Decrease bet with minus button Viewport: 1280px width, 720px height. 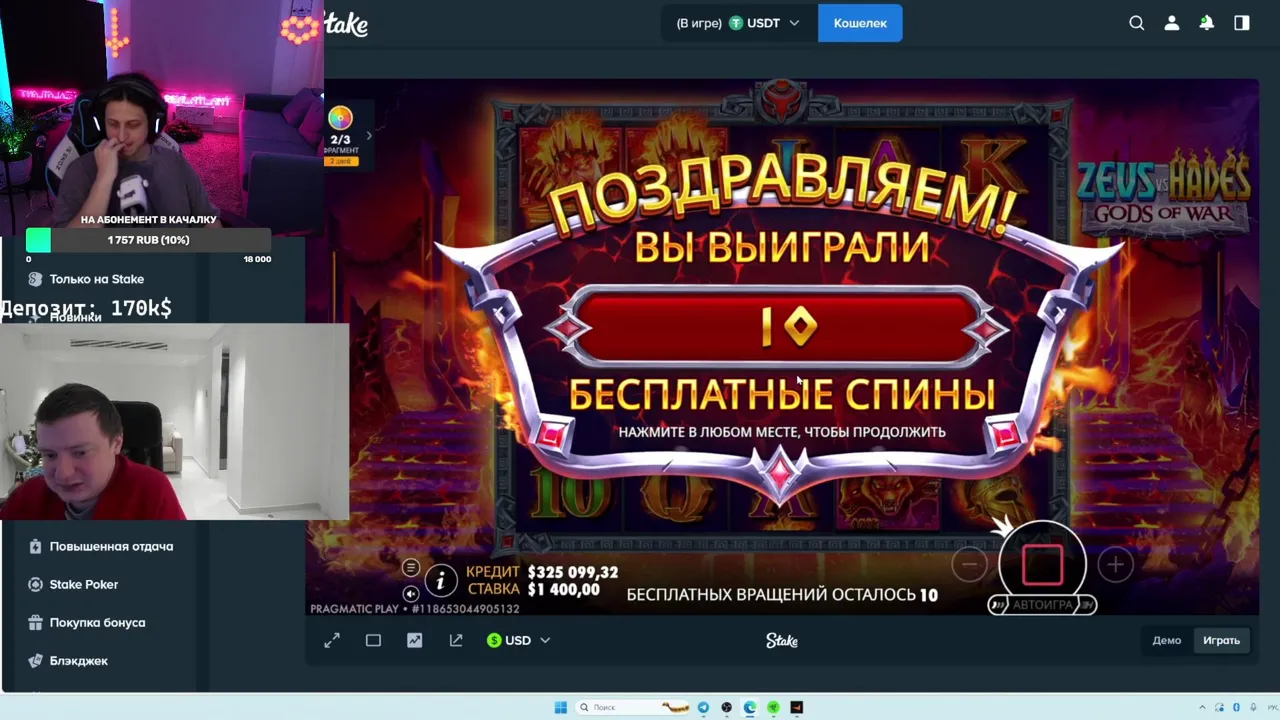[969, 565]
